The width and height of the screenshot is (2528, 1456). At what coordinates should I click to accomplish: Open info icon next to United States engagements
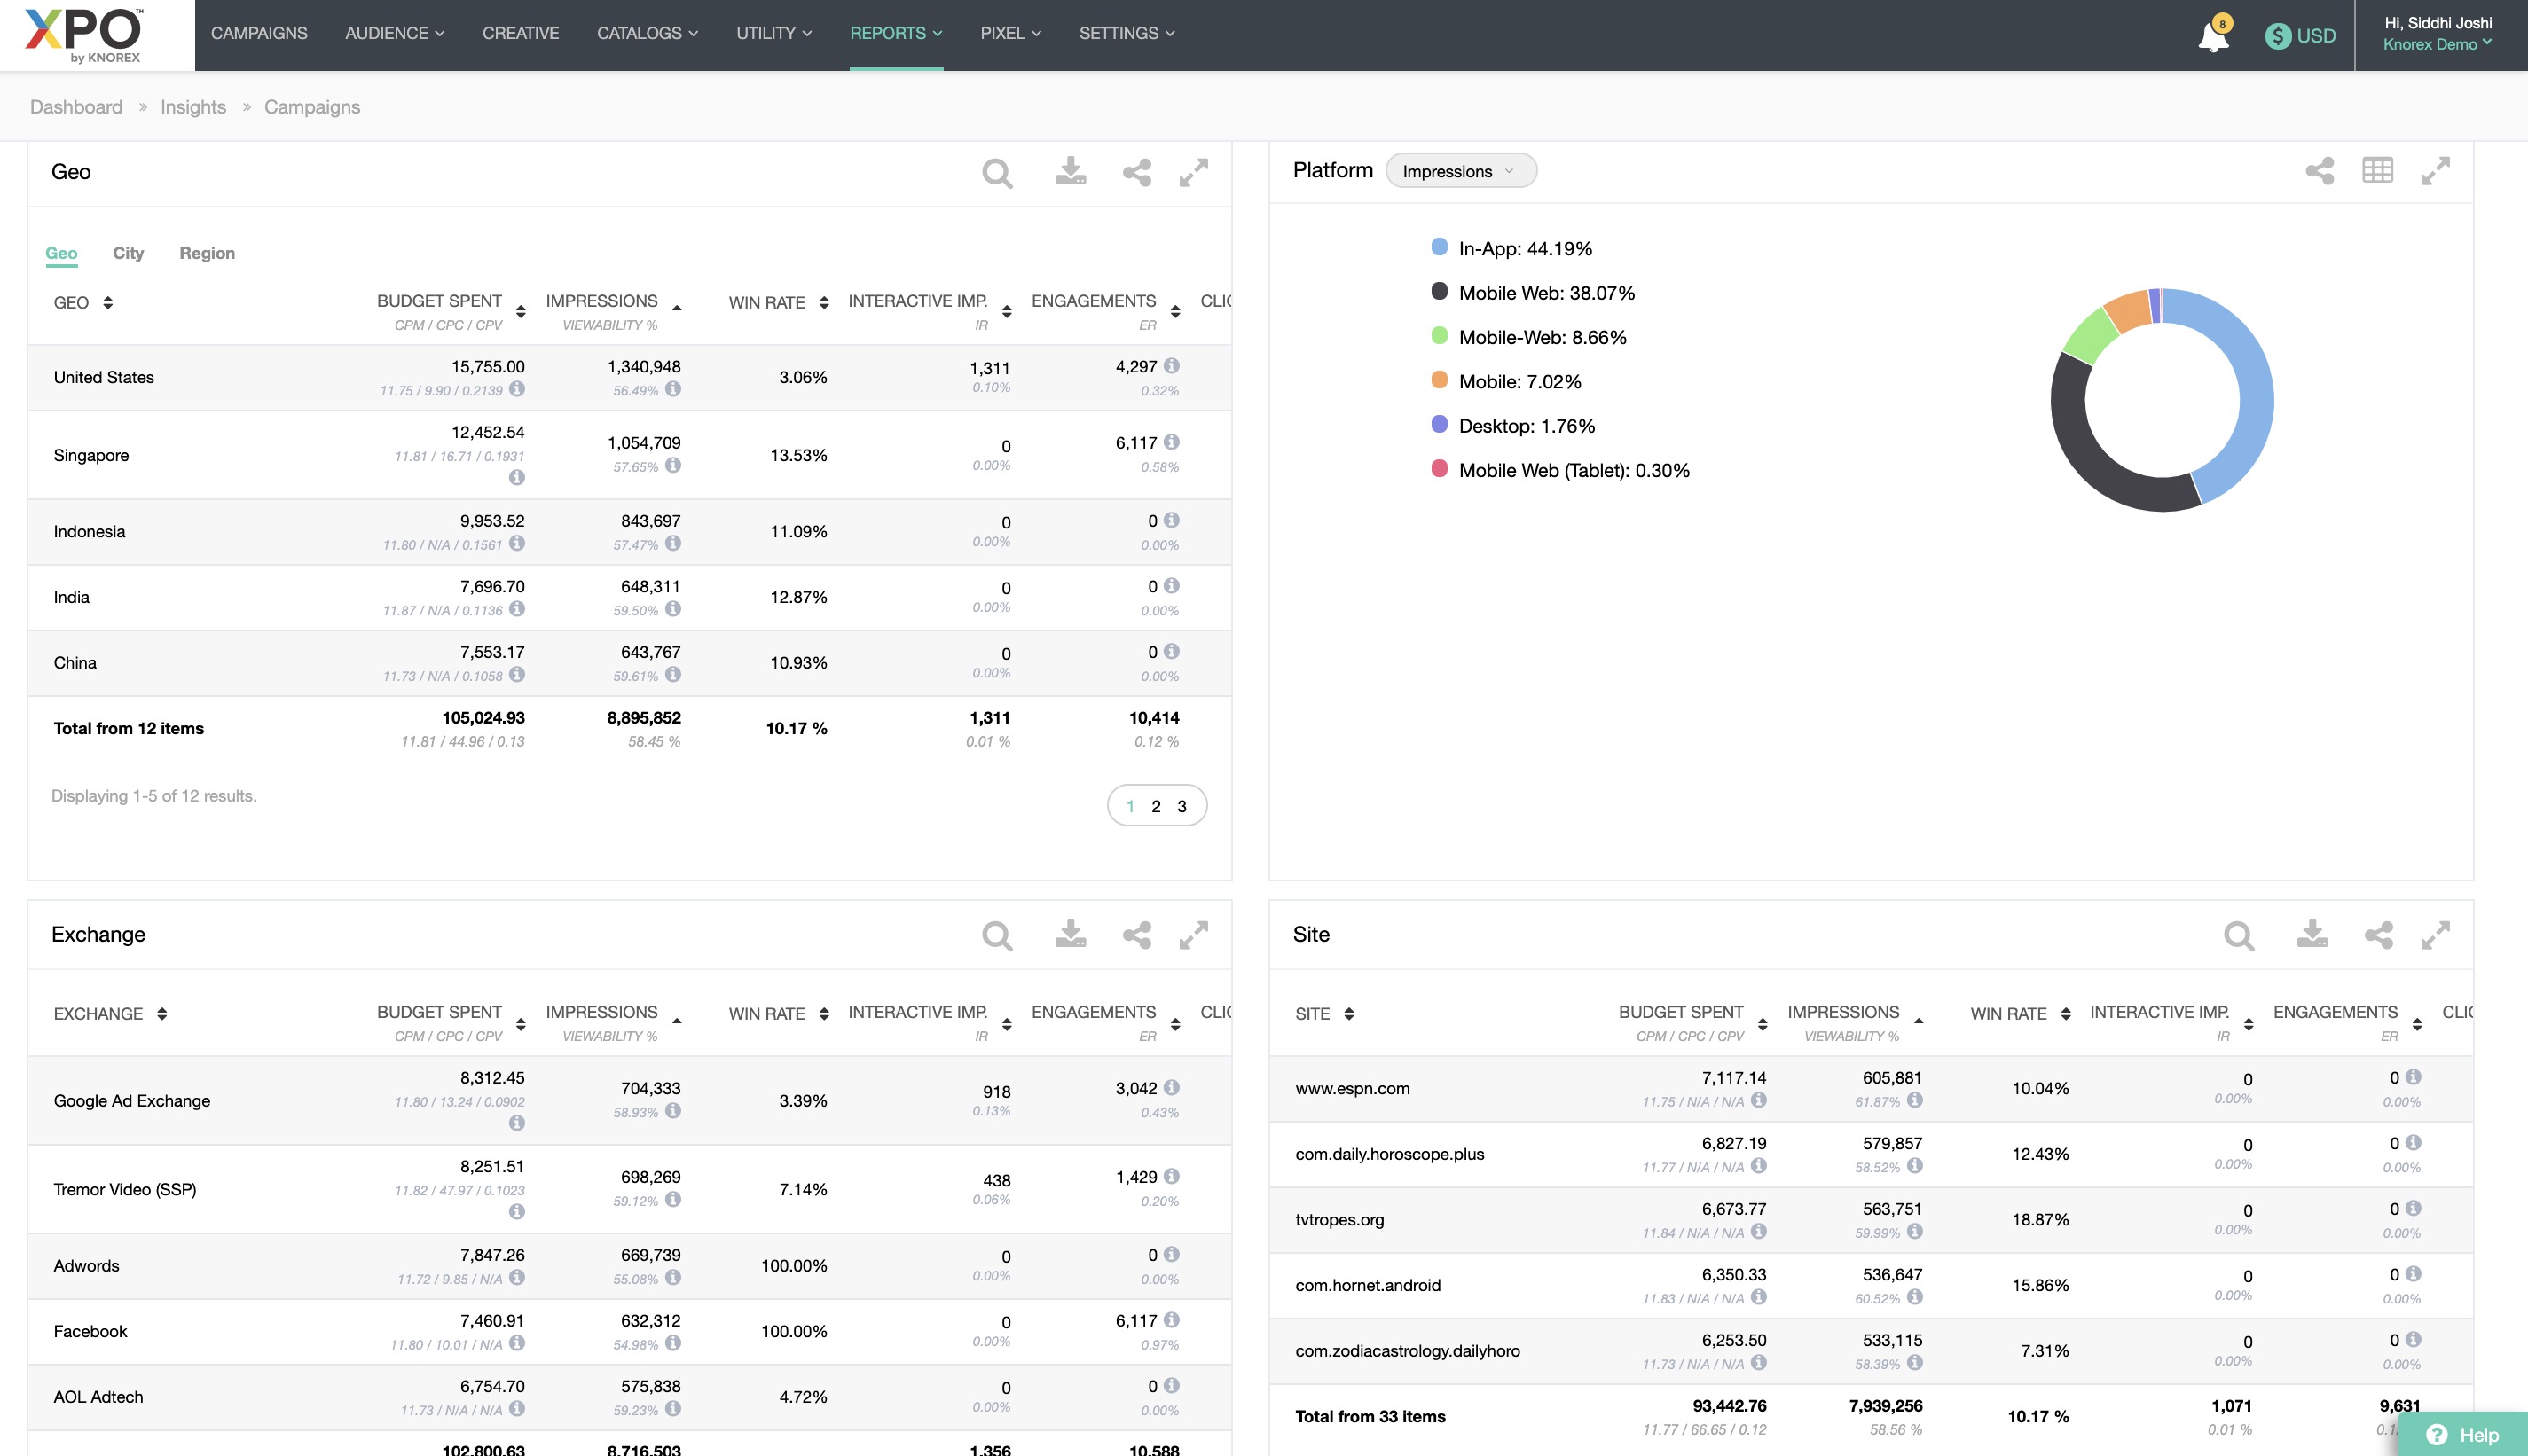click(x=1172, y=366)
